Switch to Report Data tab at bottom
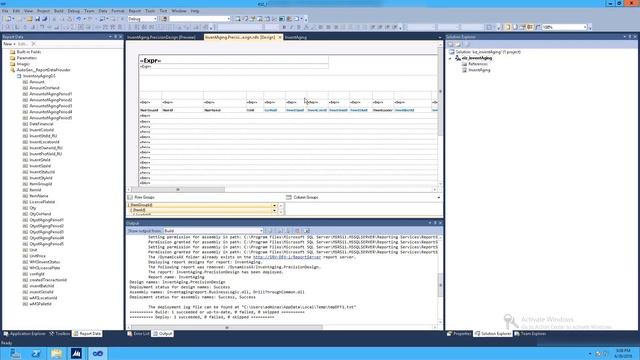 (87, 334)
